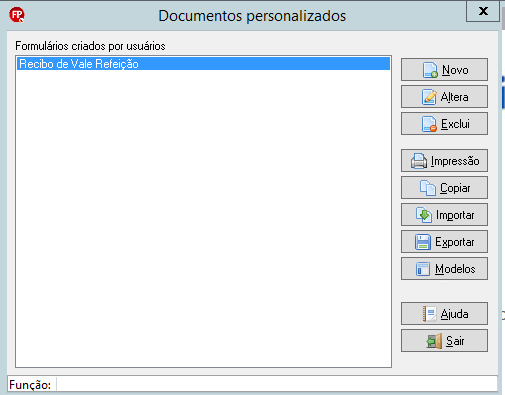Click the empty area of forms list
505x395 pixels.
pos(203,217)
